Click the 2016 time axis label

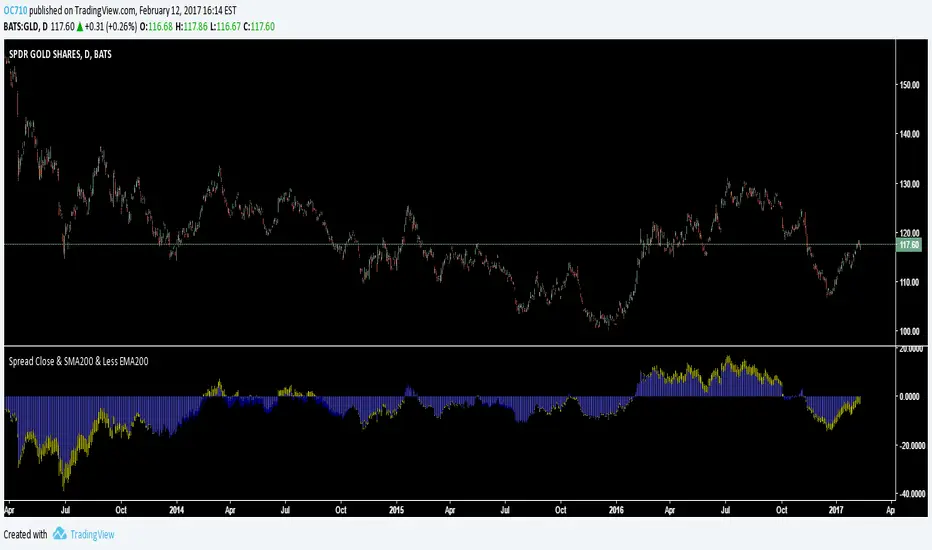(616, 510)
